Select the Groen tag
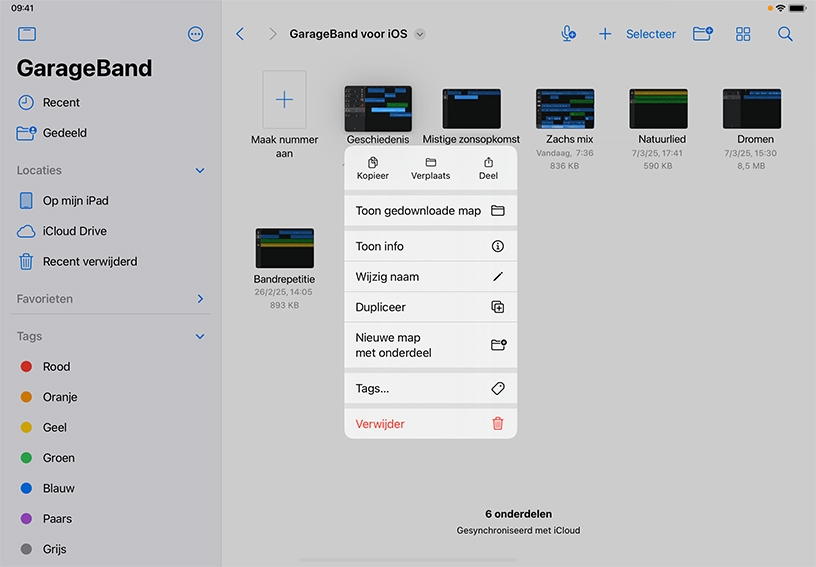 coord(110,458)
